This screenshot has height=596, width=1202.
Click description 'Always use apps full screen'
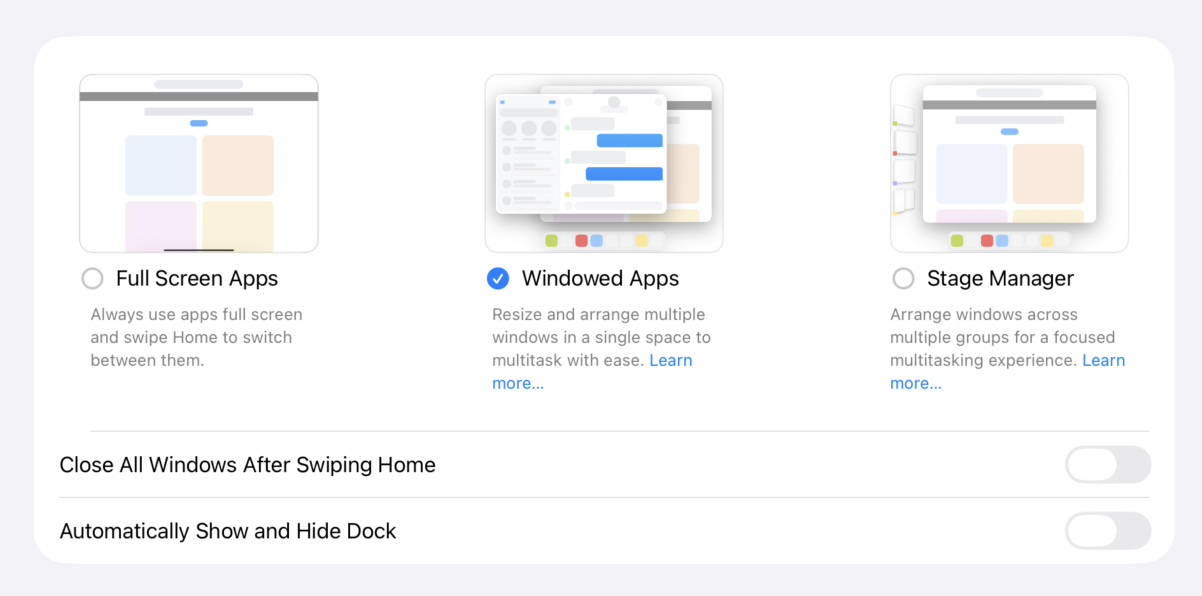(196, 337)
